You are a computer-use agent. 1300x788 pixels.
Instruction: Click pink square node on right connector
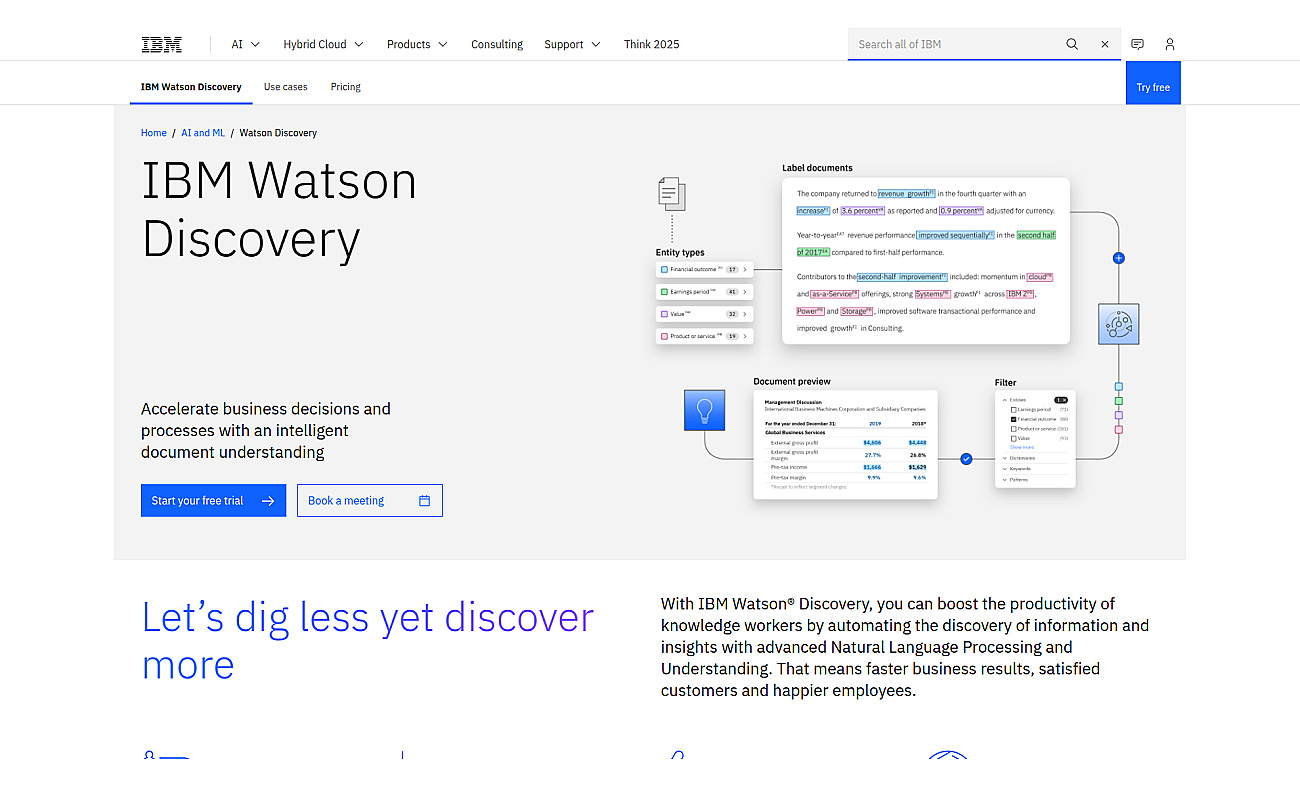(x=1119, y=430)
